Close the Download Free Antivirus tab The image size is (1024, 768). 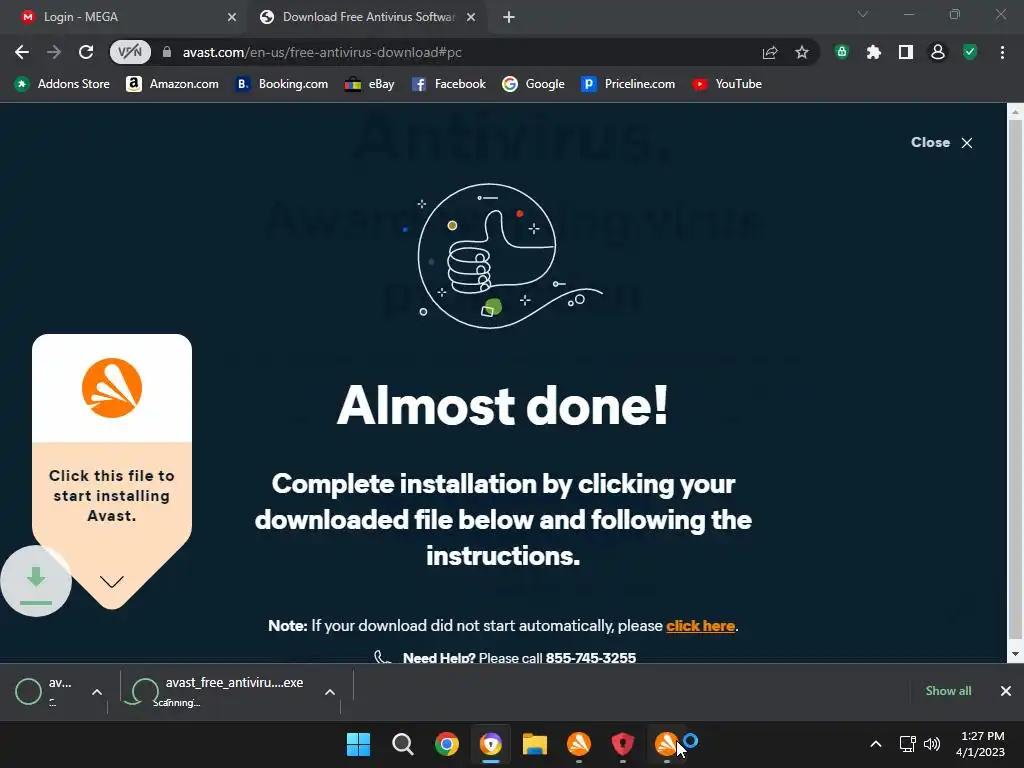click(x=471, y=17)
